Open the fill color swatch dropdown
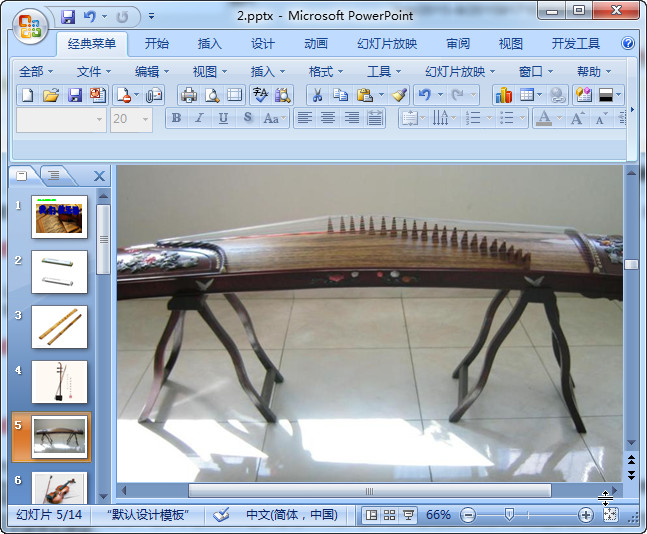The image size is (647, 534). pos(618,96)
